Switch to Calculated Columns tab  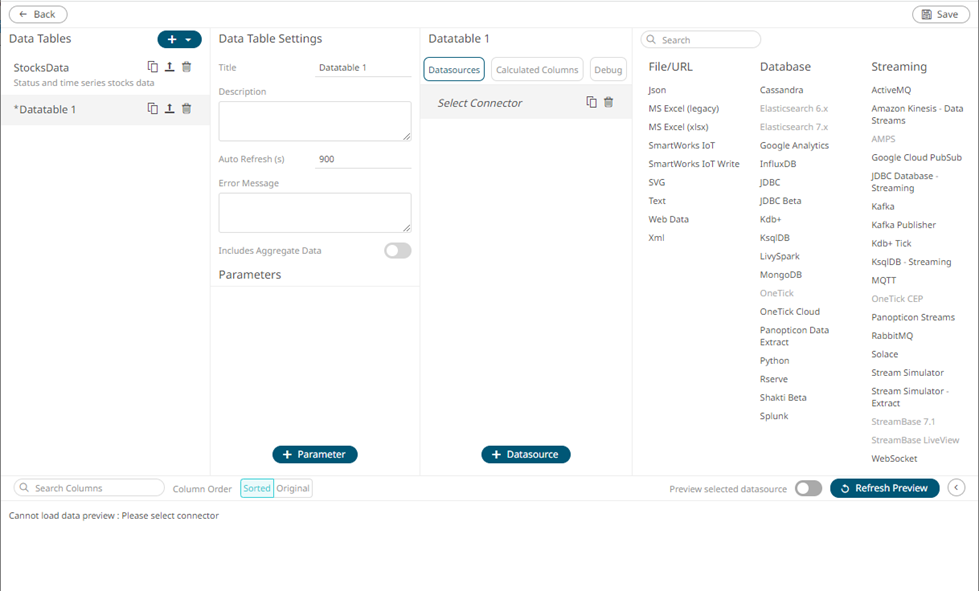tap(537, 70)
